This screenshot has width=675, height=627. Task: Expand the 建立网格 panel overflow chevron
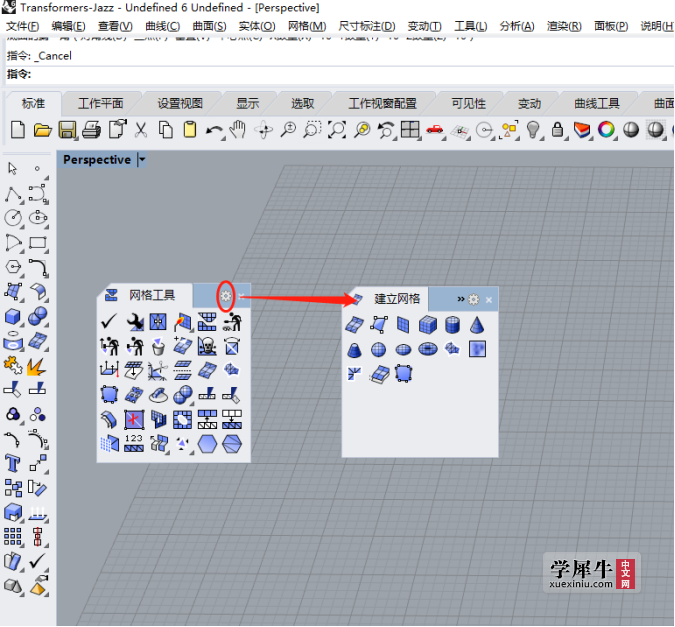tap(461, 299)
